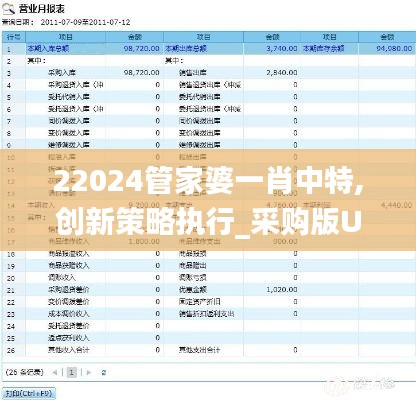Click the magnifier report icon beside 营业月报表
The height and width of the screenshot is (400, 416).
pyautogui.click(x=8, y=8)
